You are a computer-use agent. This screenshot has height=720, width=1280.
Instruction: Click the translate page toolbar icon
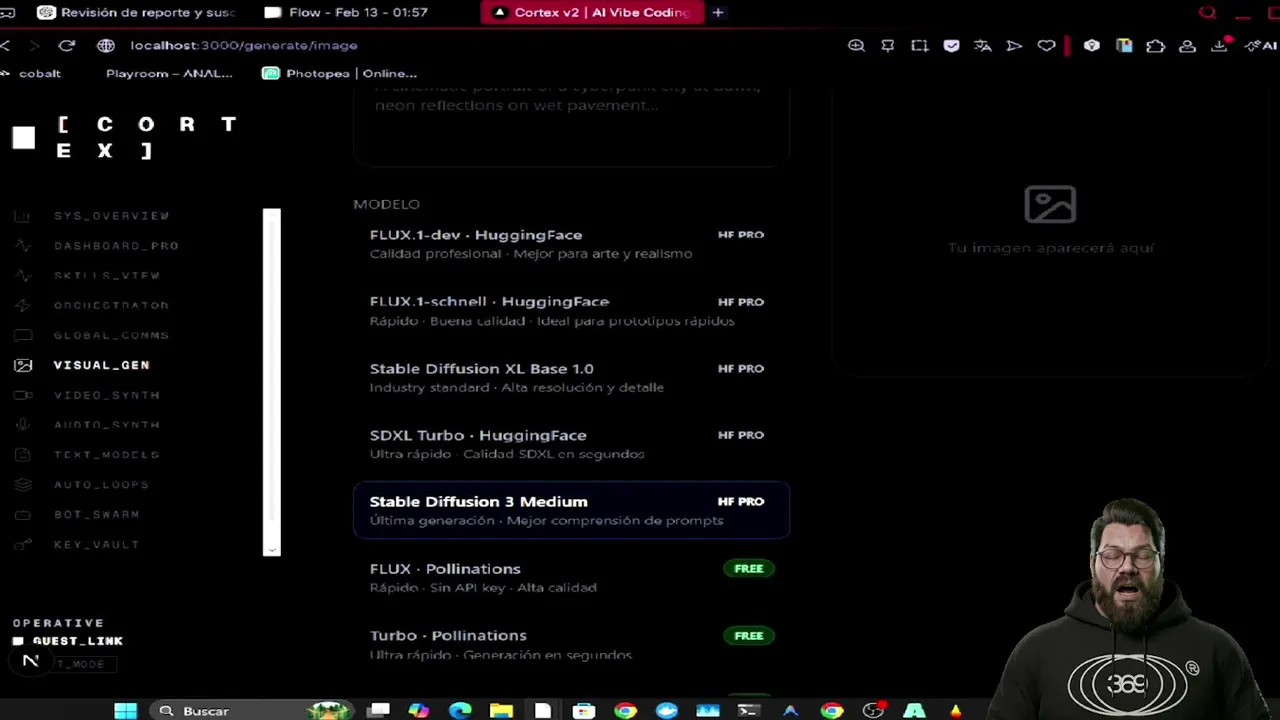click(982, 45)
